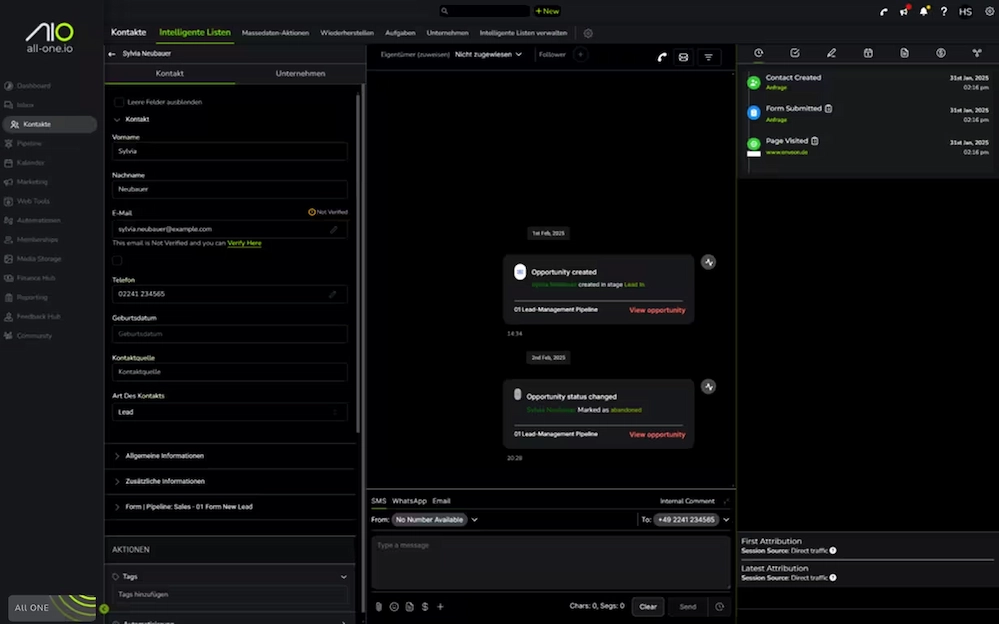Request payment with dollar icon
This screenshot has width=999, height=624.
click(x=425, y=607)
